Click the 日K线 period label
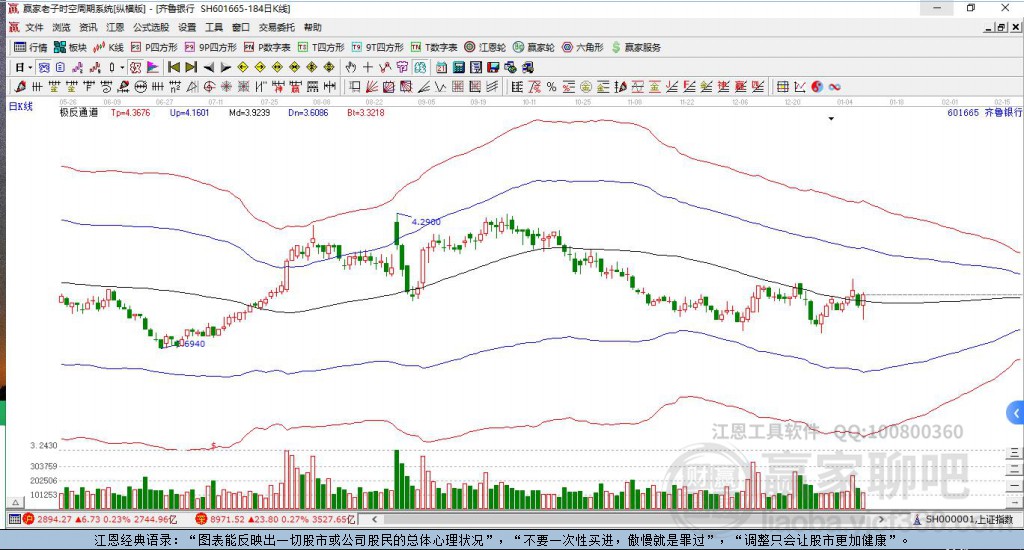This screenshot has height=550, width=1024. click(21, 106)
